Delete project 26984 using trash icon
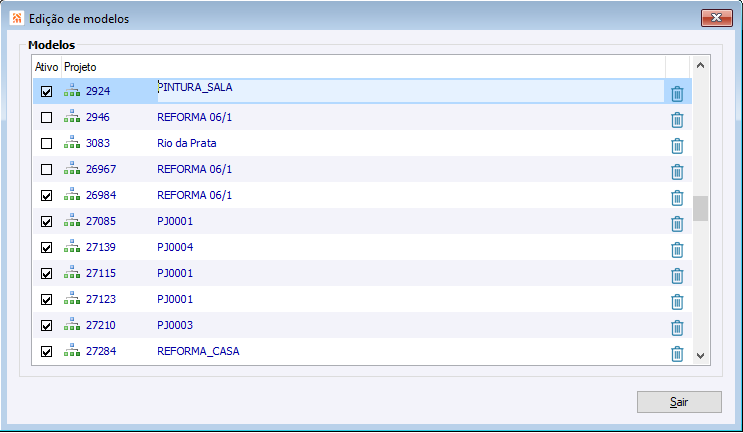Viewport: 743px width, 433px height. click(677, 198)
